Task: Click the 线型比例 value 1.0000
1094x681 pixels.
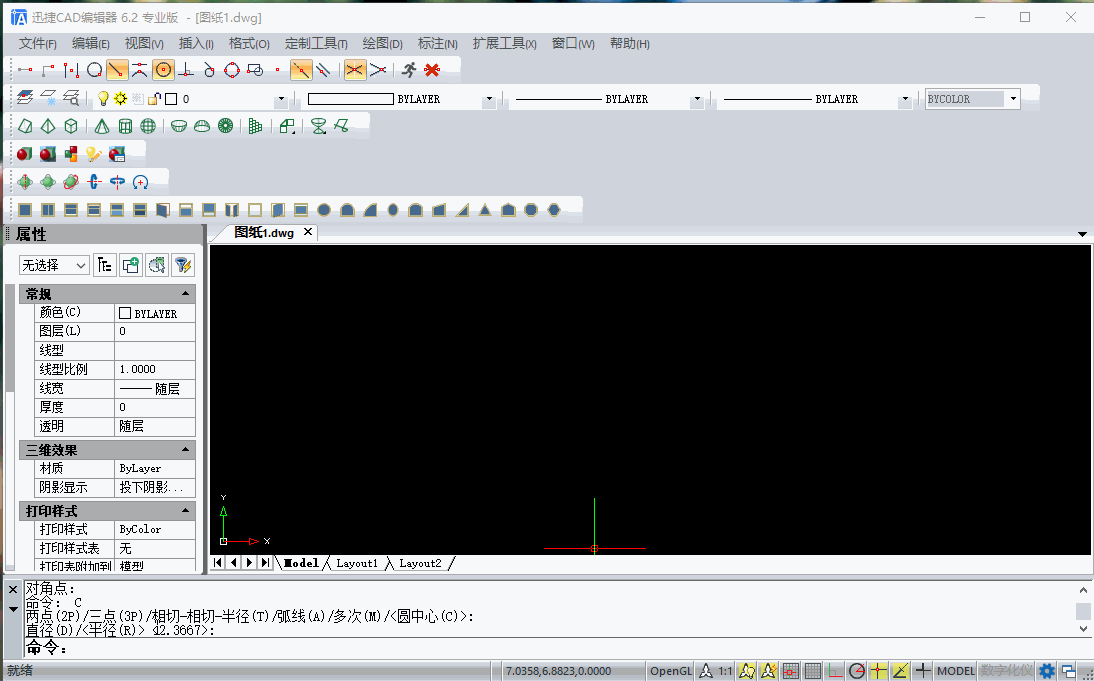Action: (x=155, y=369)
